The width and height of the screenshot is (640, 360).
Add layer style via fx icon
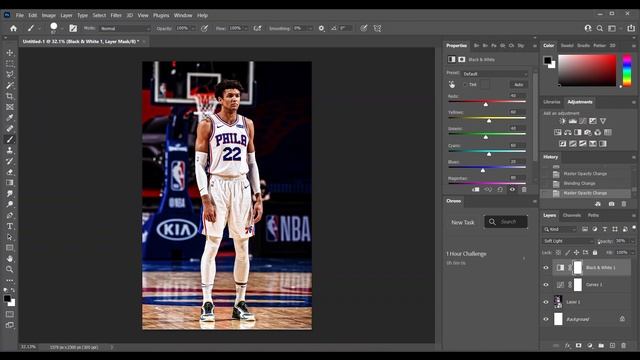coord(567,346)
